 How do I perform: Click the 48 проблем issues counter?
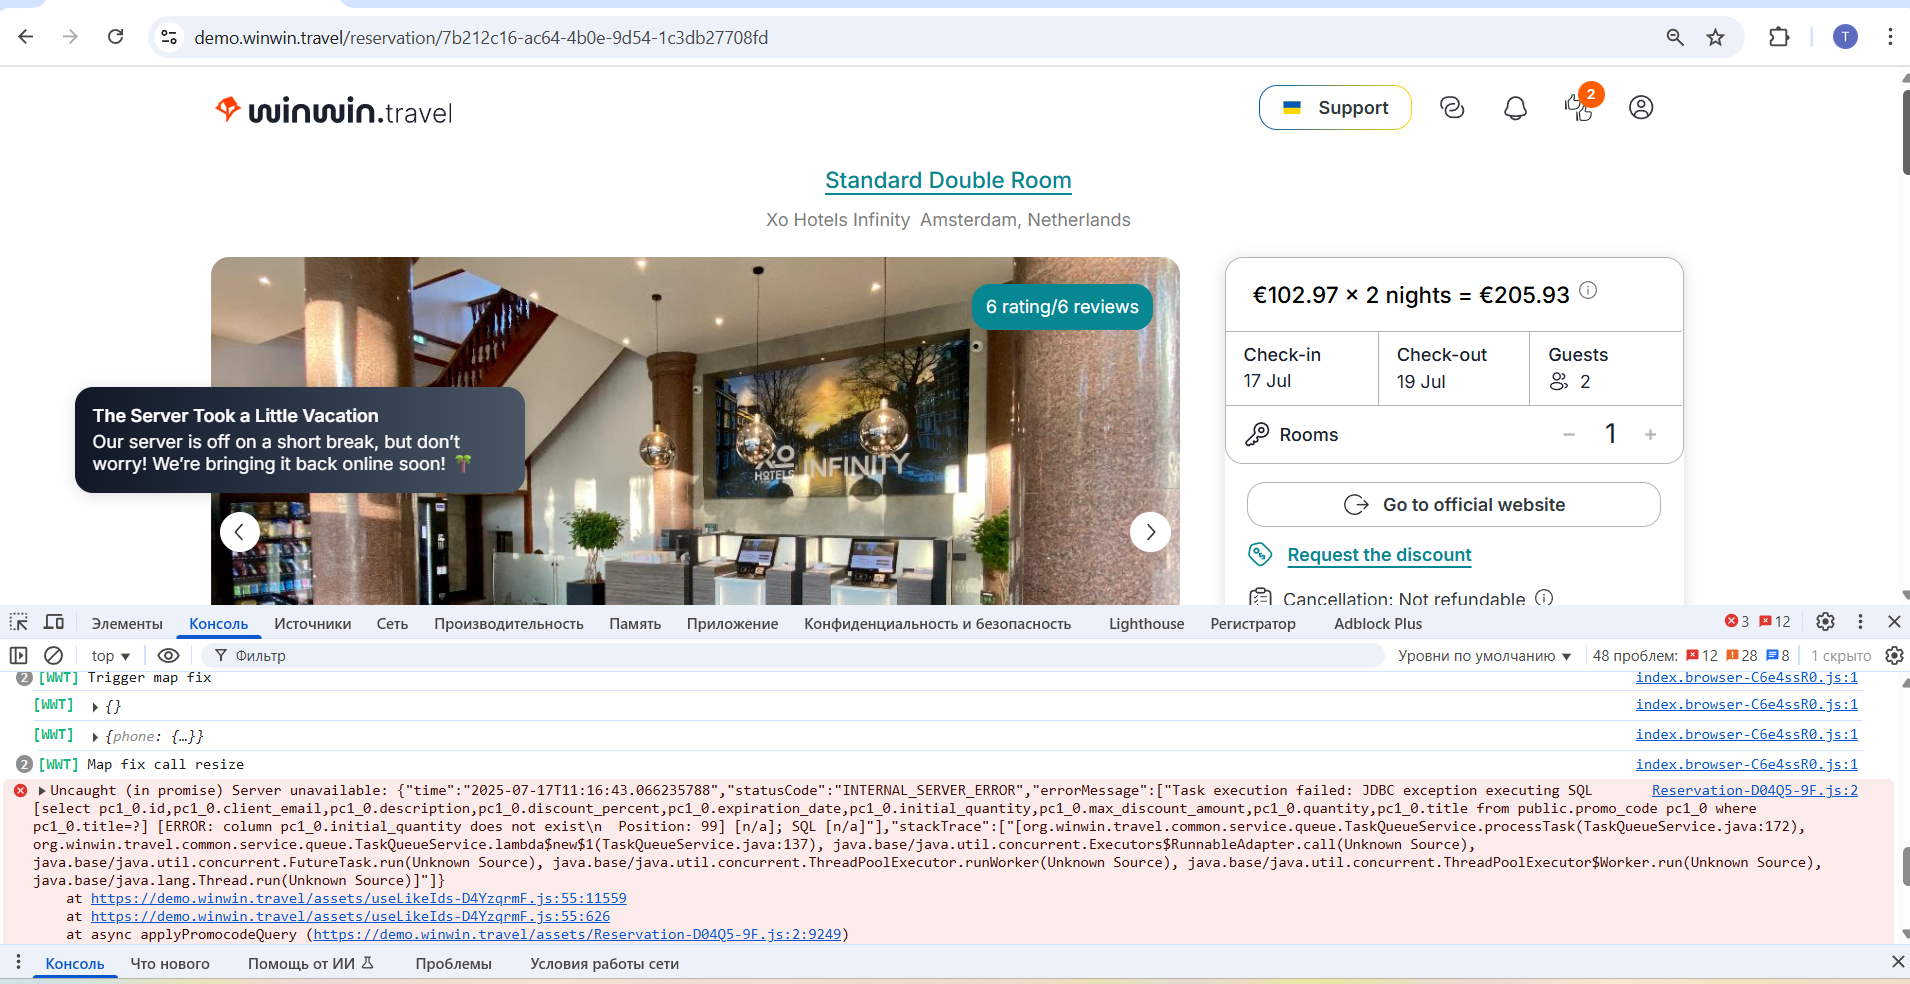click(x=1691, y=656)
